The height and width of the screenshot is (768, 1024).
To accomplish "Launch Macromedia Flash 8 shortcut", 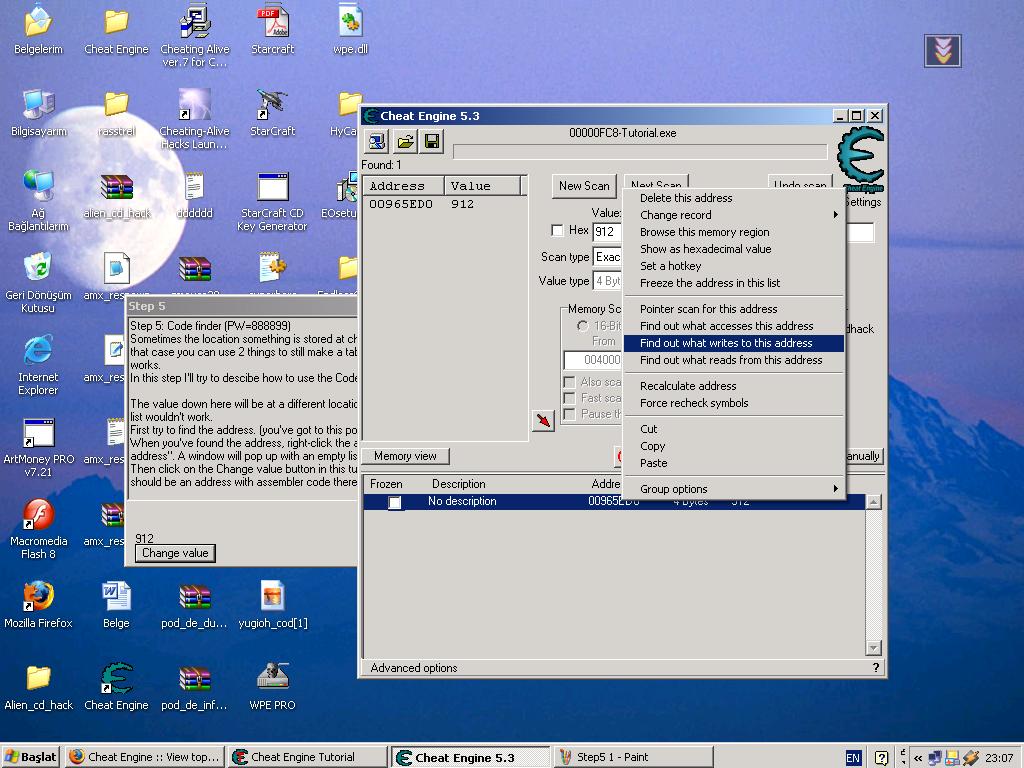I will click(x=39, y=529).
